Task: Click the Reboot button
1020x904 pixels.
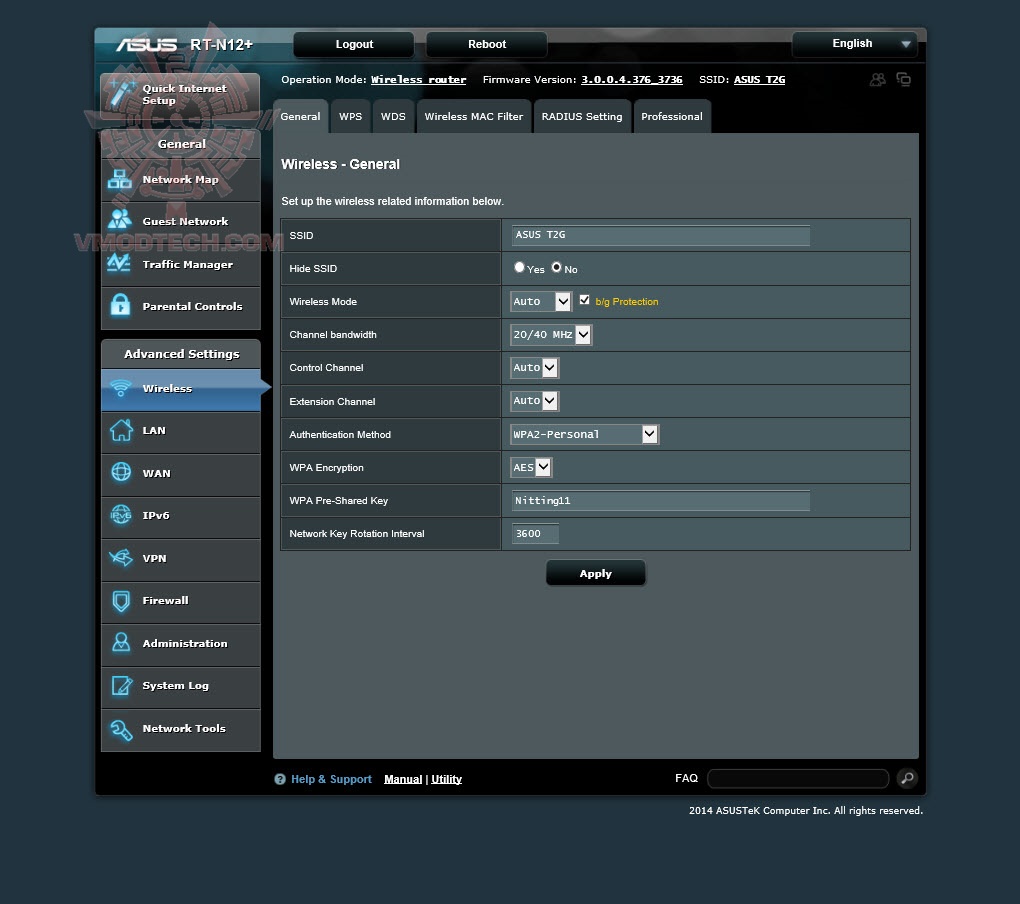Action: coord(487,44)
